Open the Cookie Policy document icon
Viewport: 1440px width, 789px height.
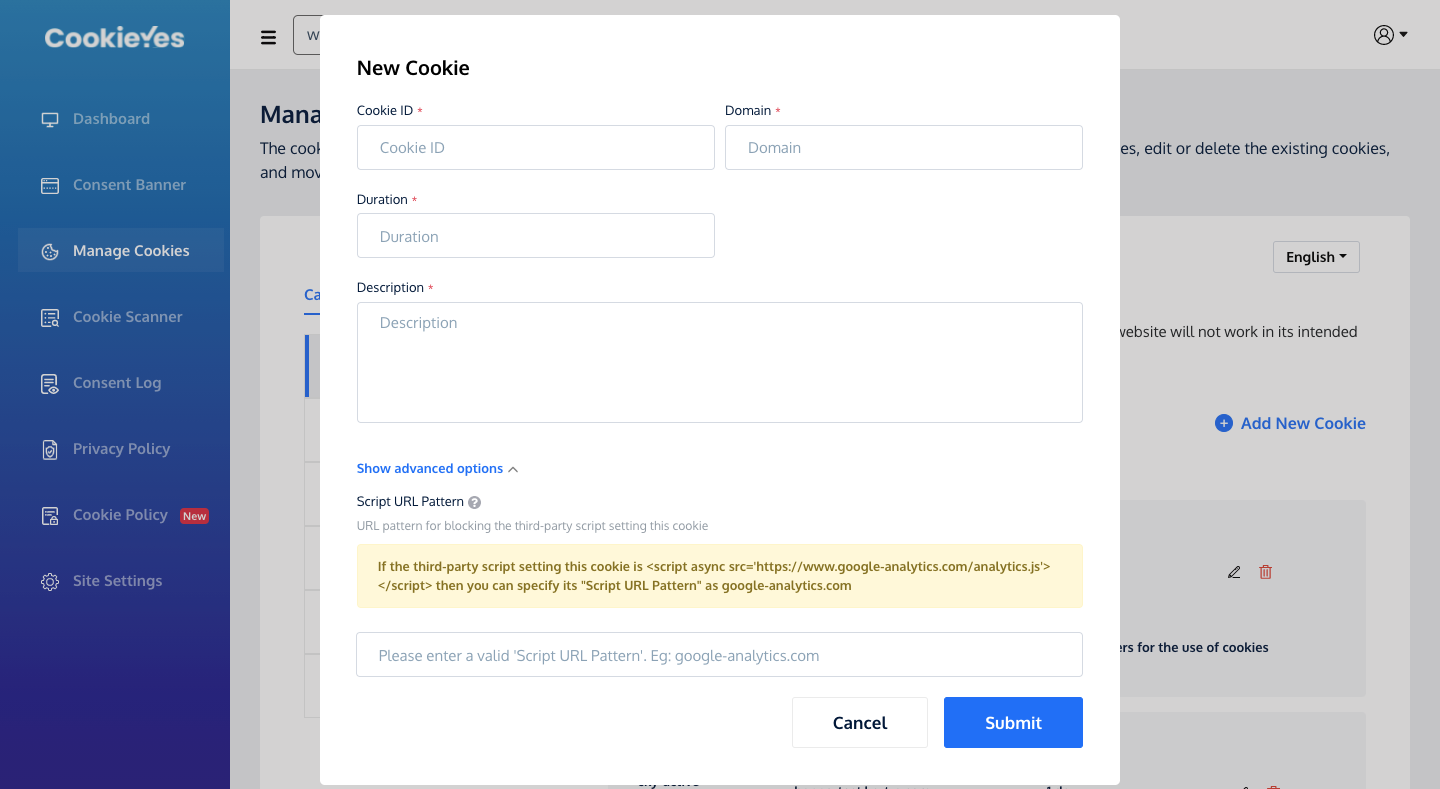50,515
